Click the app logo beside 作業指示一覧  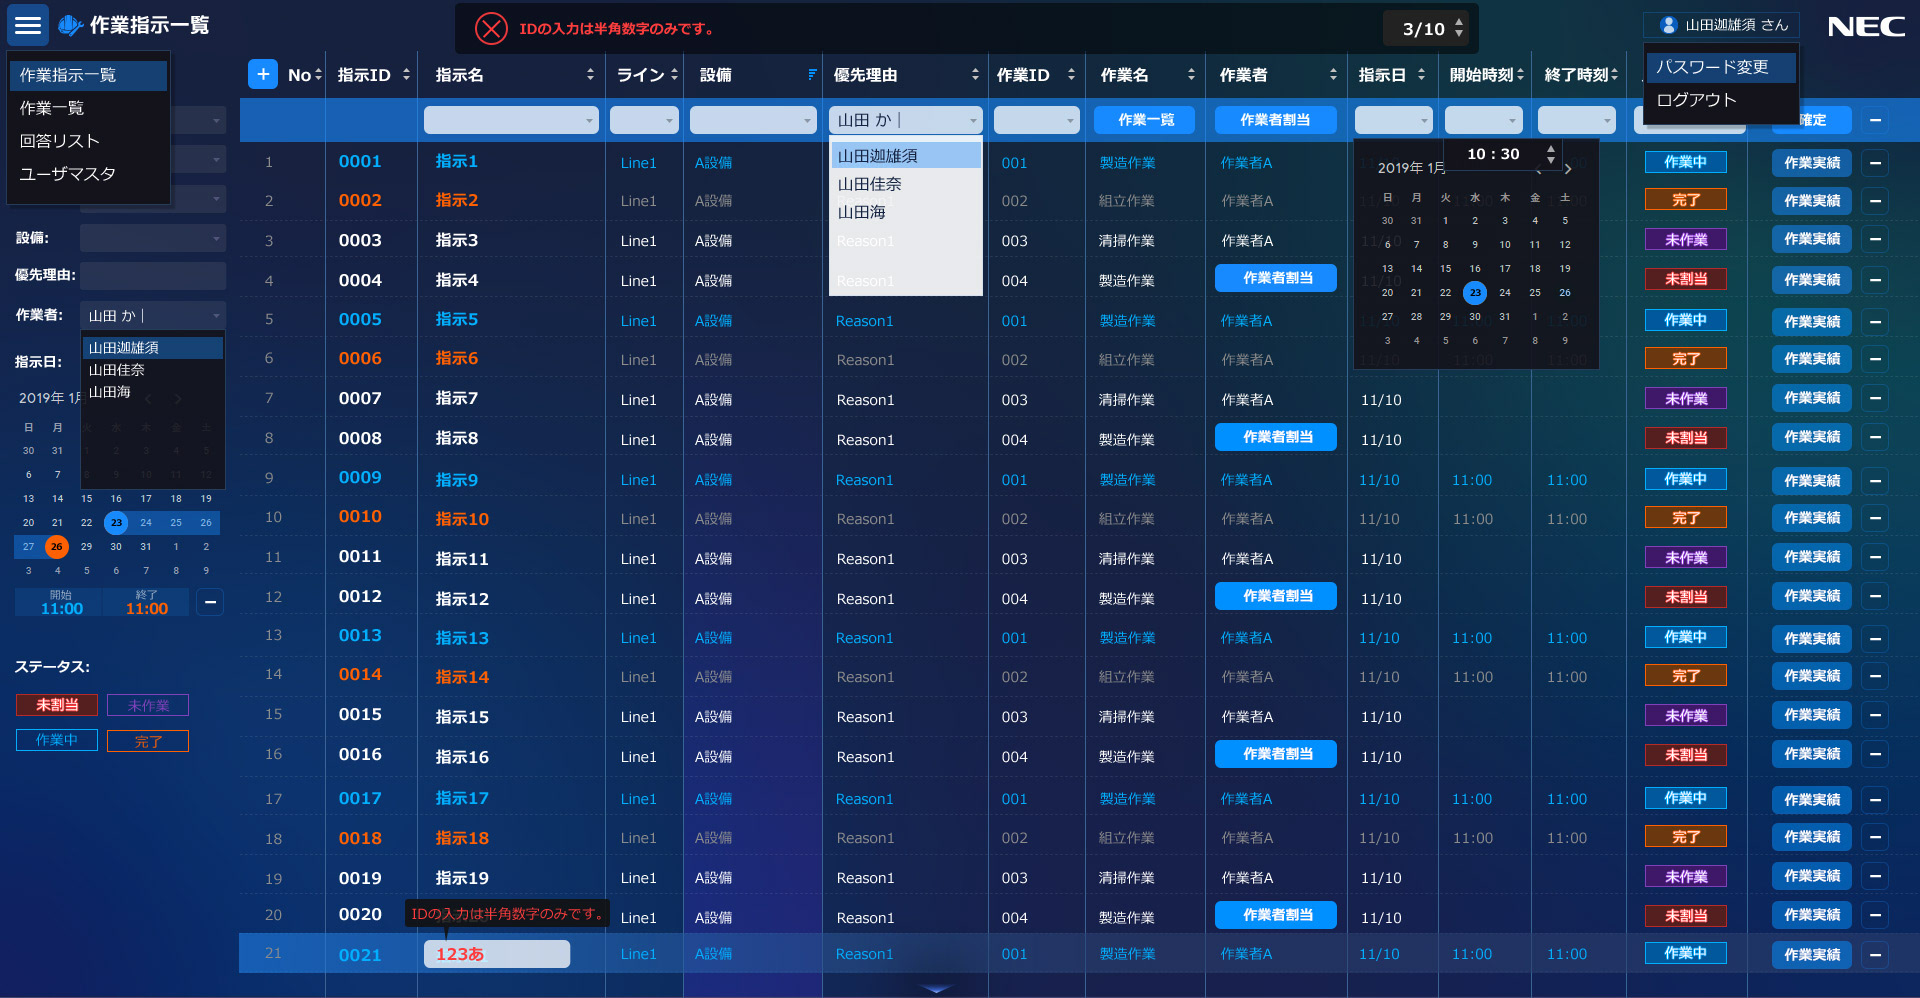(x=70, y=25)
